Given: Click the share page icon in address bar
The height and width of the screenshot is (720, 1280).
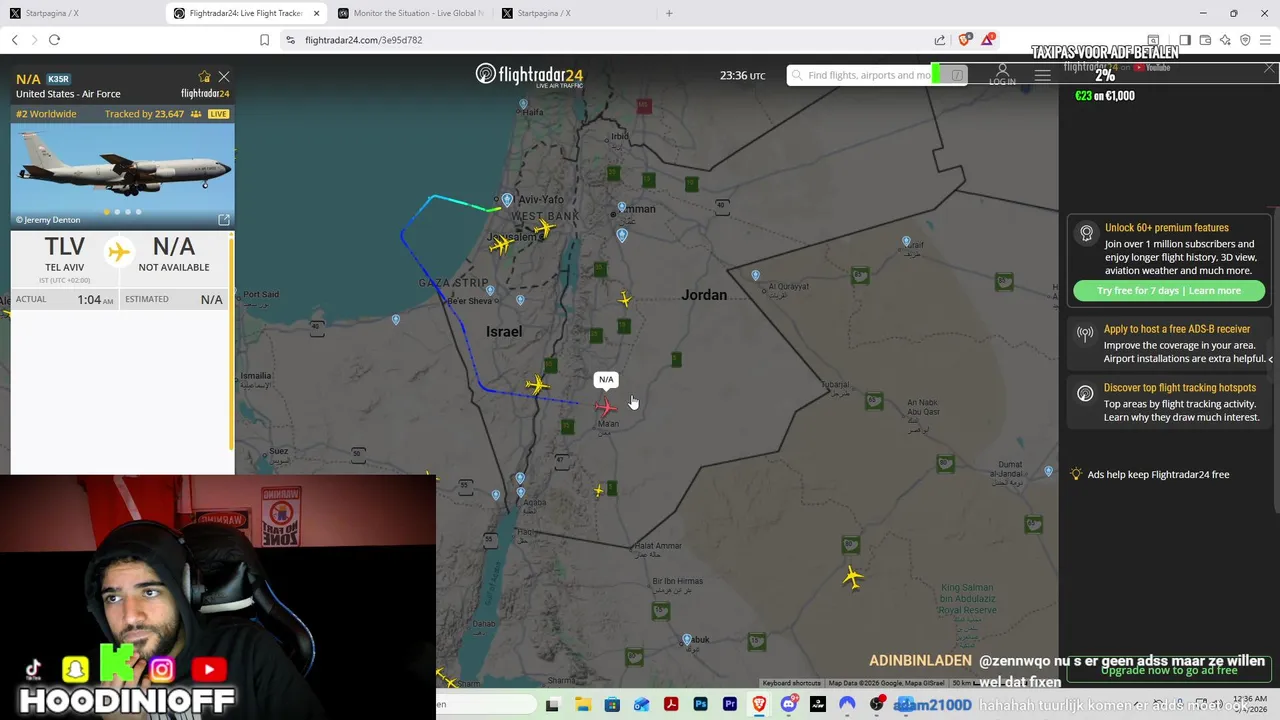Looking at the screenshot, I should click(x=940, y=40).
